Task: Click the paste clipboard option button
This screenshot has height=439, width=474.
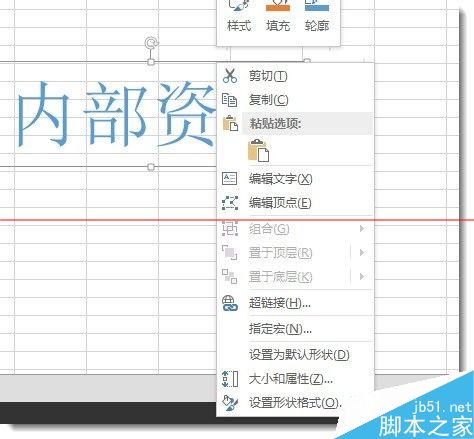Action: 258,151
